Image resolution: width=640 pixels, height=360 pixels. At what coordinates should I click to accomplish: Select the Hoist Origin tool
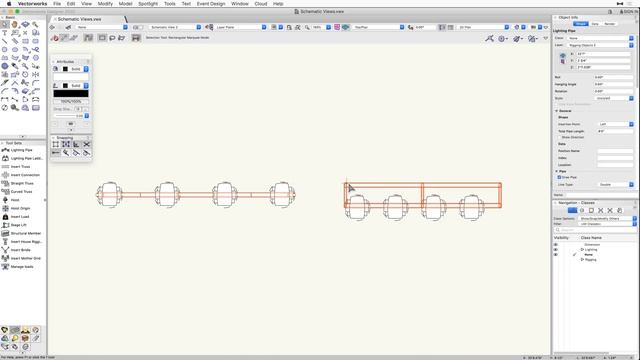pyautogui.click(x=17, y=208)
